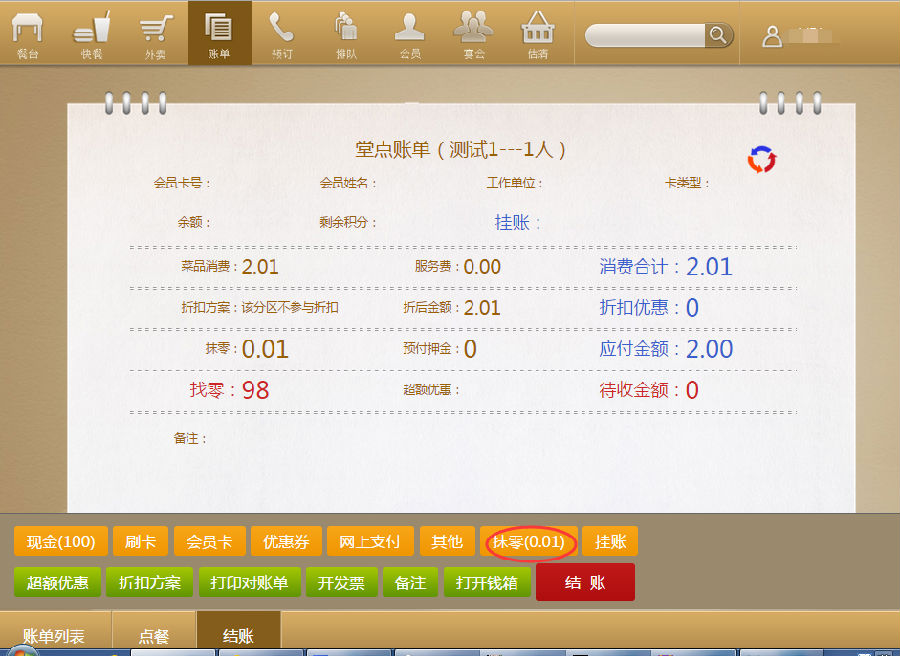900x656 pixels.
Task: Switch to 快餐 fast food icon
Action: coord(91,32)
